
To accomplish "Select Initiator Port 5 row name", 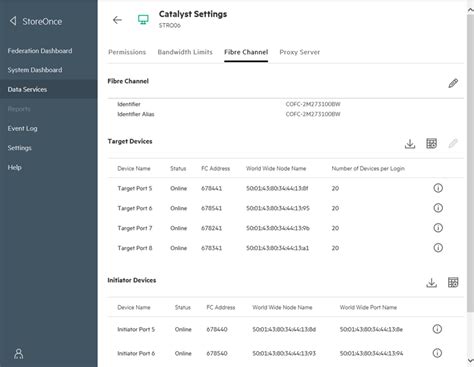I will click(136, 329).
